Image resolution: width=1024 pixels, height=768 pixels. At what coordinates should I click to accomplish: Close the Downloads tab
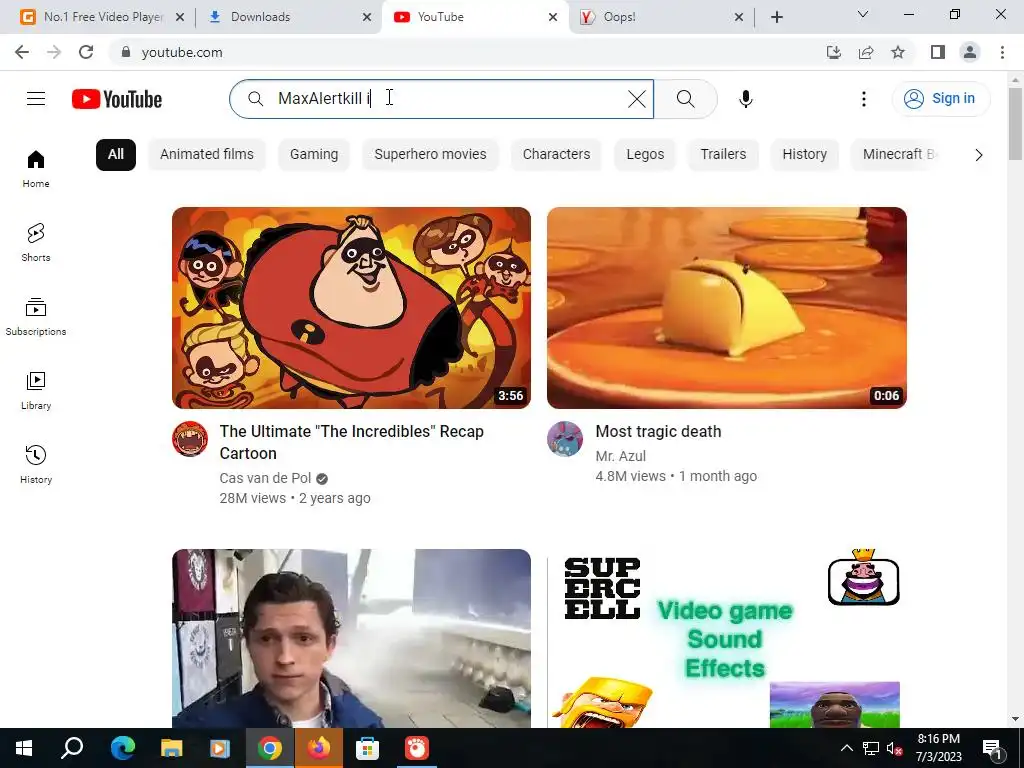[x=367, y=17]
